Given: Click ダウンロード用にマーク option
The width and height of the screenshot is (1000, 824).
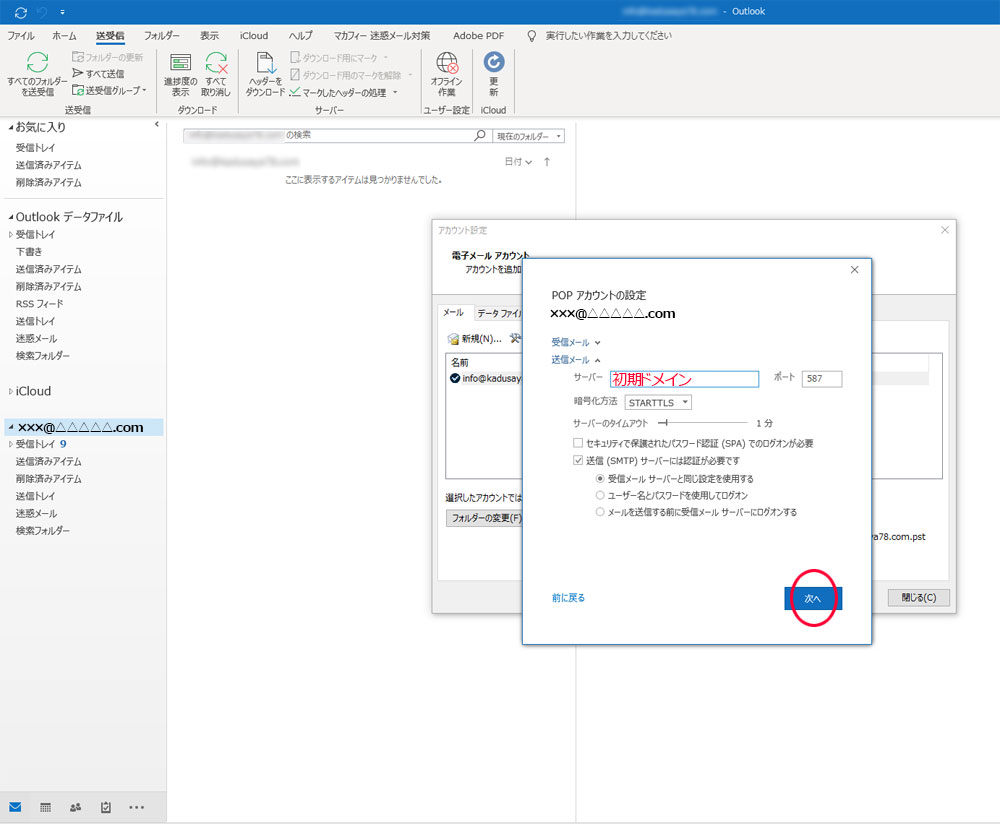Looking at the screenshot, I should pyautogui.click(x=339, y=57).
